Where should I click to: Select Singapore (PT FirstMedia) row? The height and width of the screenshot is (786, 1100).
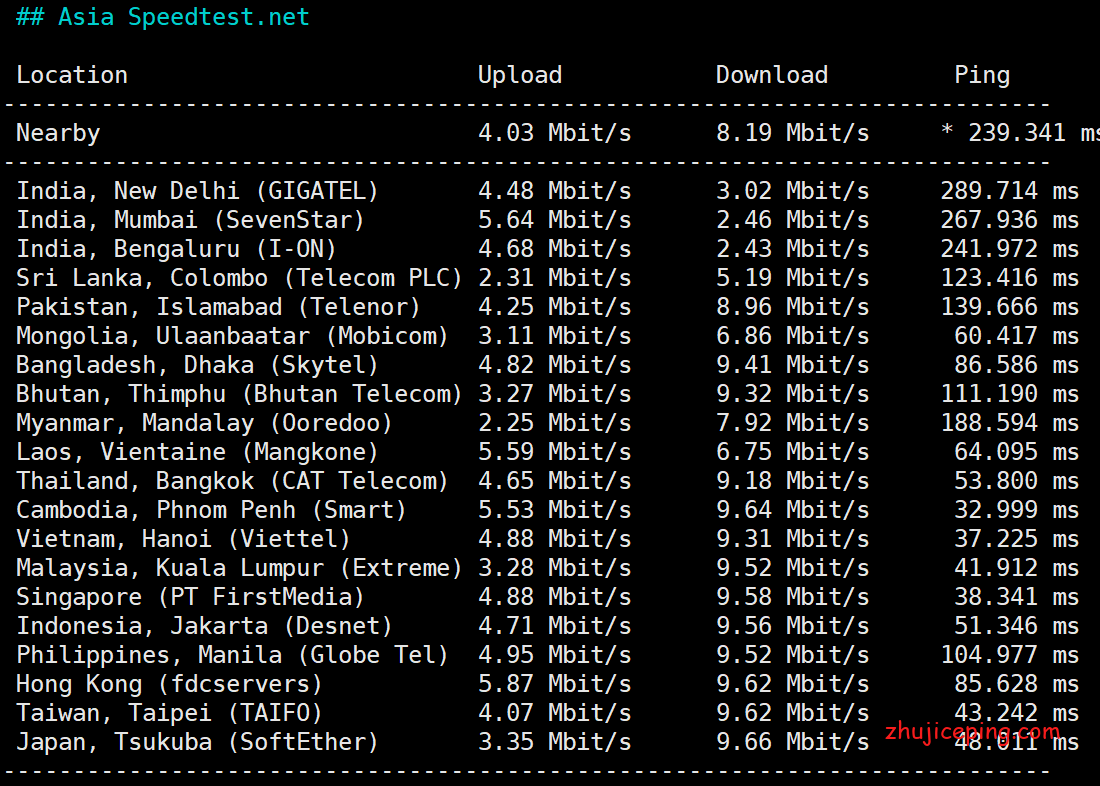190,597
